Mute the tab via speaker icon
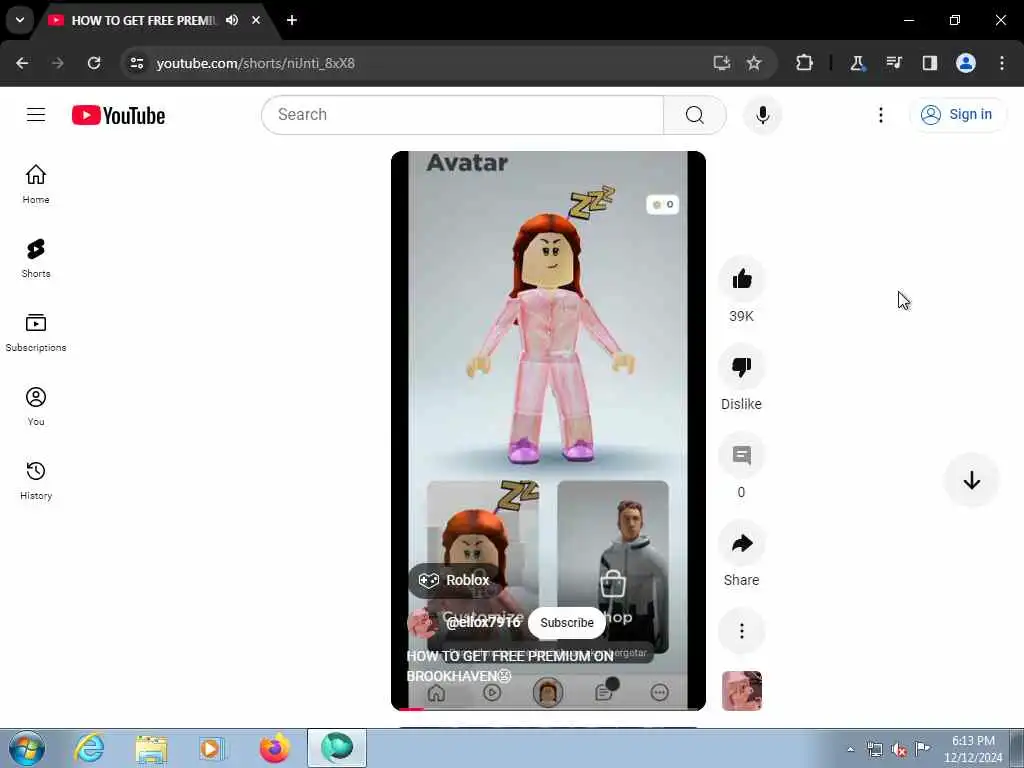The width and height of the screenshot is (1024, 768). pyautogui.click(x=232, y=20)
